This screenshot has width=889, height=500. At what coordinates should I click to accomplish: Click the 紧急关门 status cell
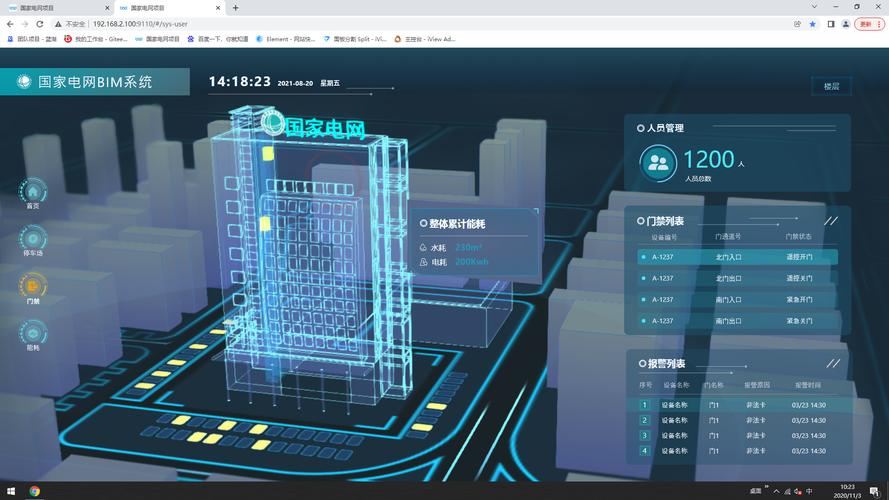799,321
